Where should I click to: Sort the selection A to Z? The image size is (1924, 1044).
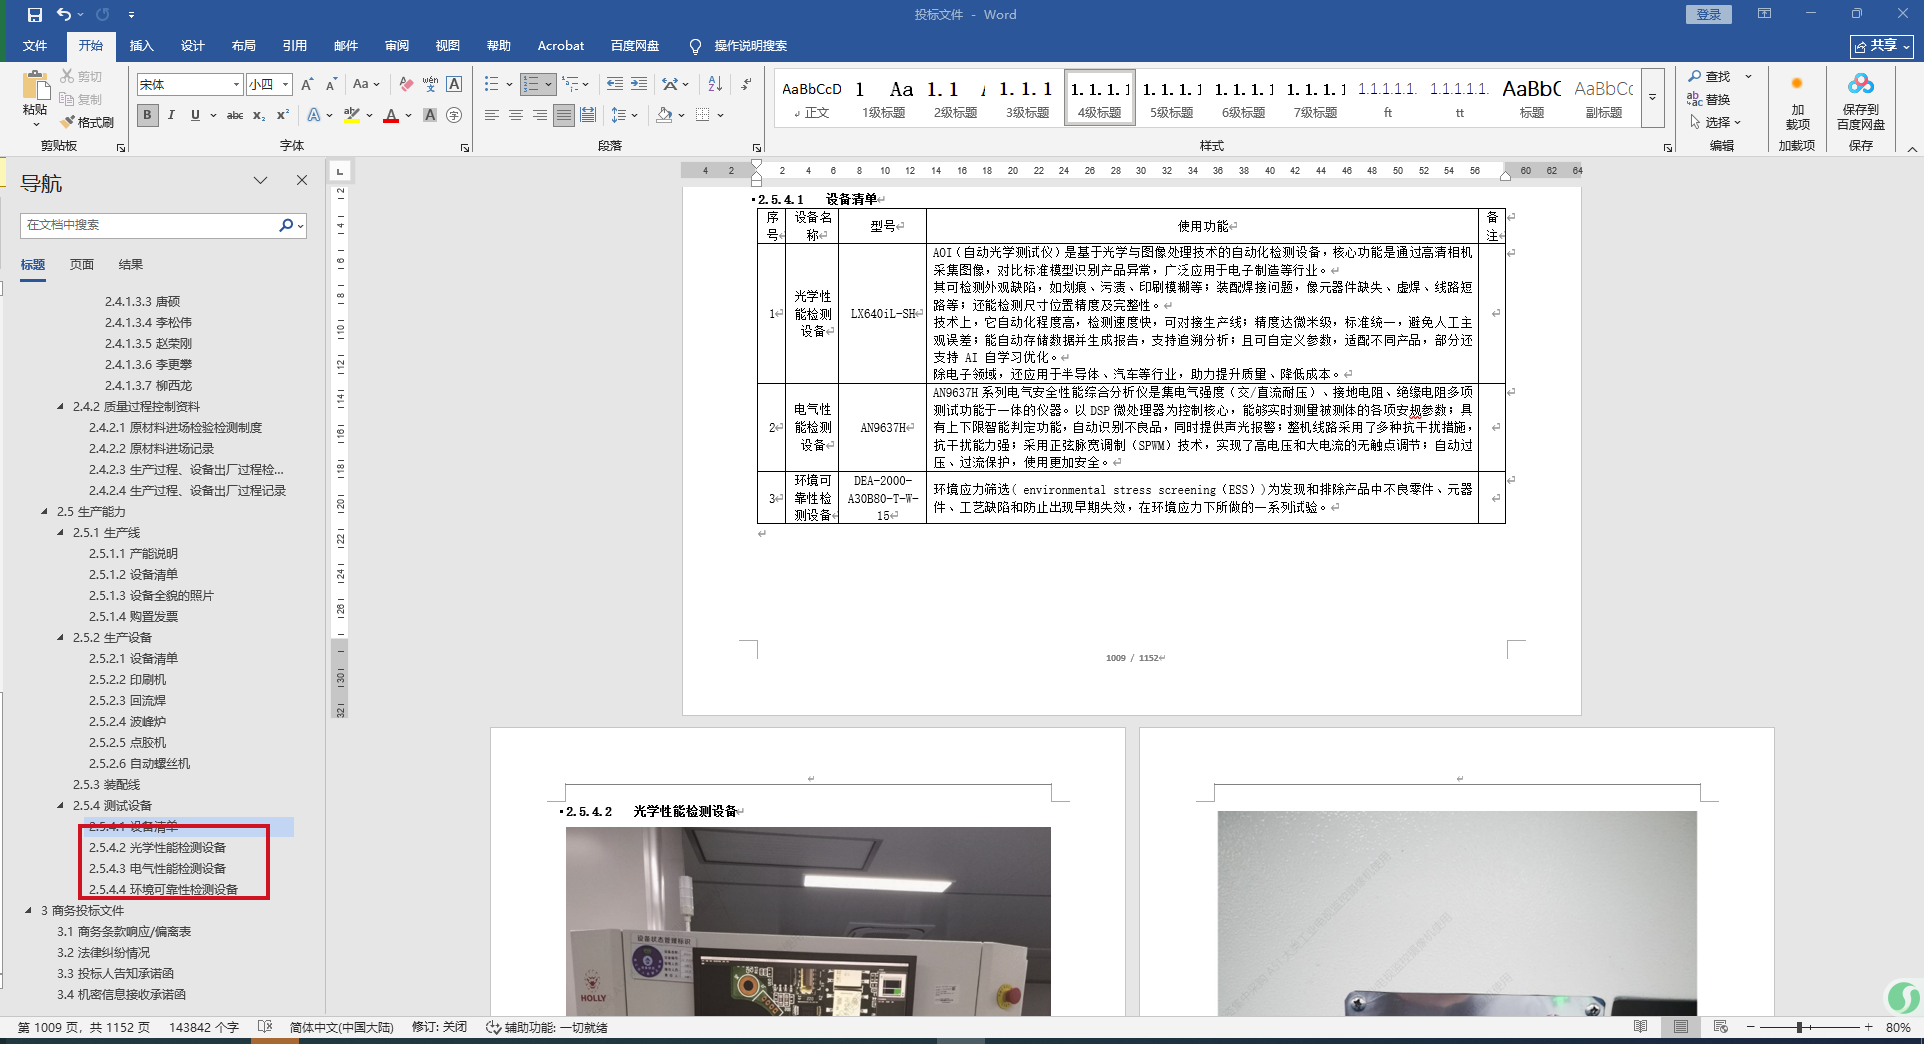pos(715,84)
